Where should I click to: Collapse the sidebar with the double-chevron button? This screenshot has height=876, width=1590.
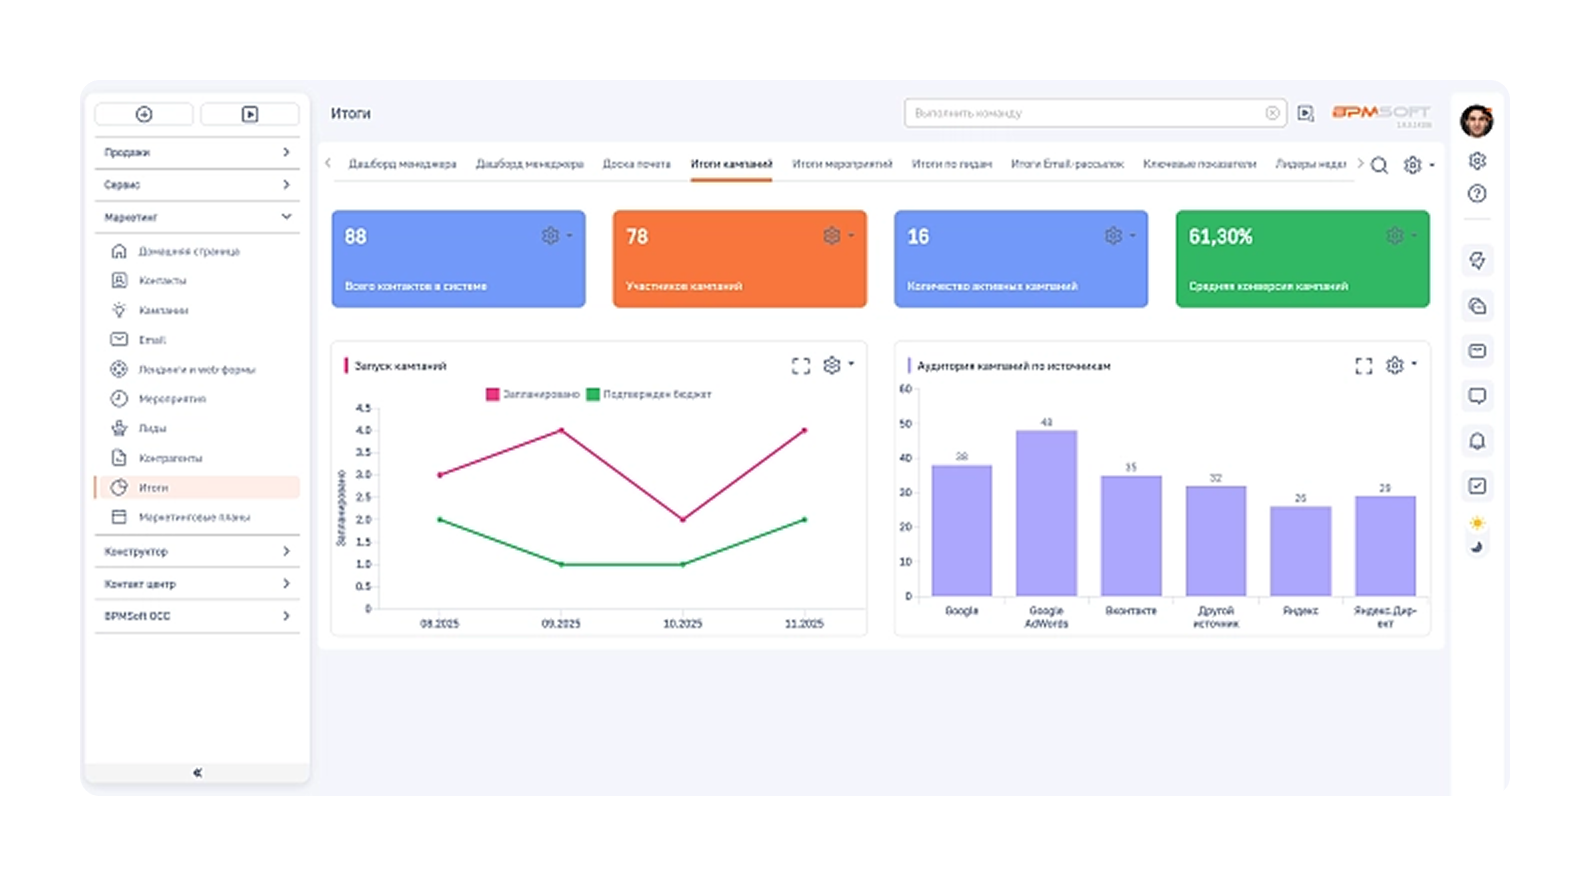click(x=197, y=772)
